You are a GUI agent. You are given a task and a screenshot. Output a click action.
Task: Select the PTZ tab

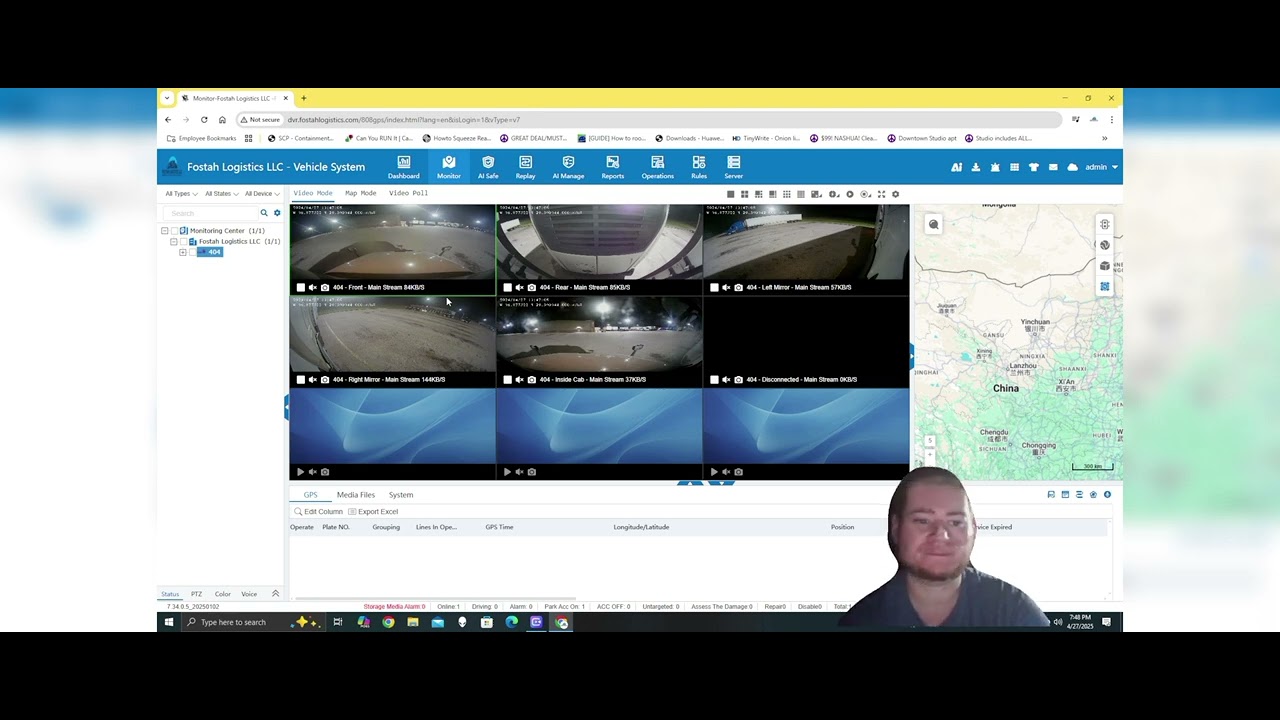coord(197,594)
